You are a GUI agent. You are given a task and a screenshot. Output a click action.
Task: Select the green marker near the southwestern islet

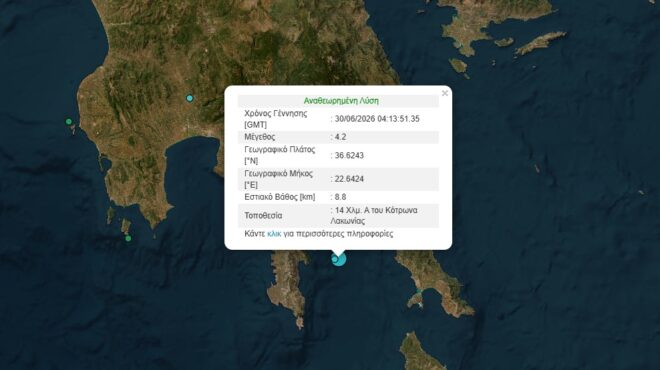coord(128,238)
